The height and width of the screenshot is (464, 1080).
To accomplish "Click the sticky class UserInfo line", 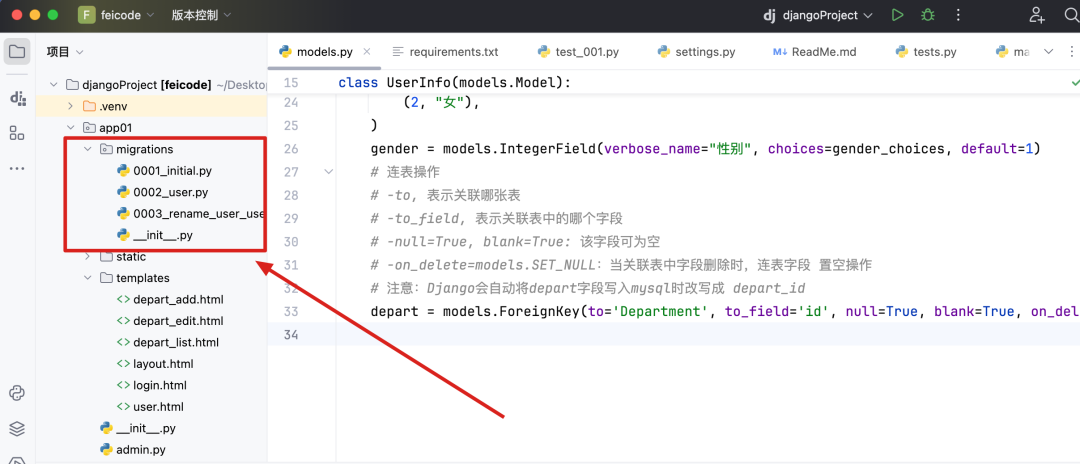I will (455, 83).
